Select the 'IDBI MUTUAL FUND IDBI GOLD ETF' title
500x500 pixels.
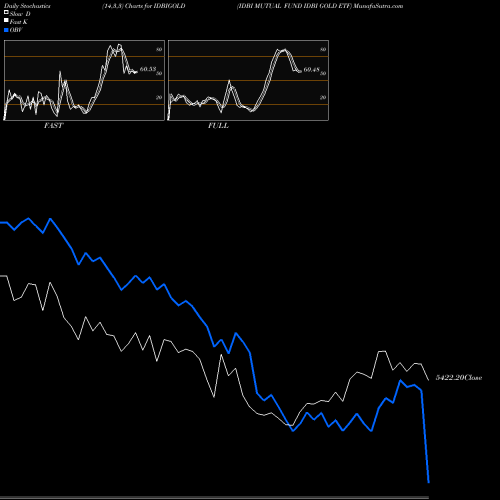[x=294, y=6]
